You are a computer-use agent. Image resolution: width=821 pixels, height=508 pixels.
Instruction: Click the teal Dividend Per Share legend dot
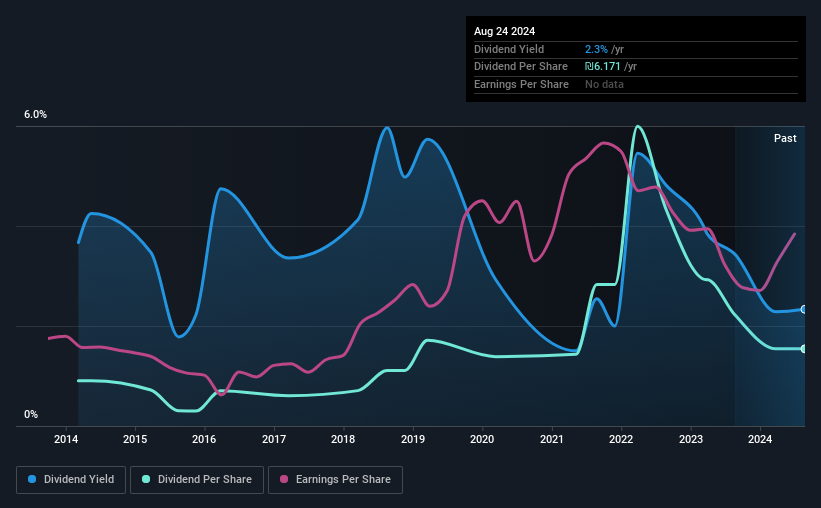pos(146,479)
